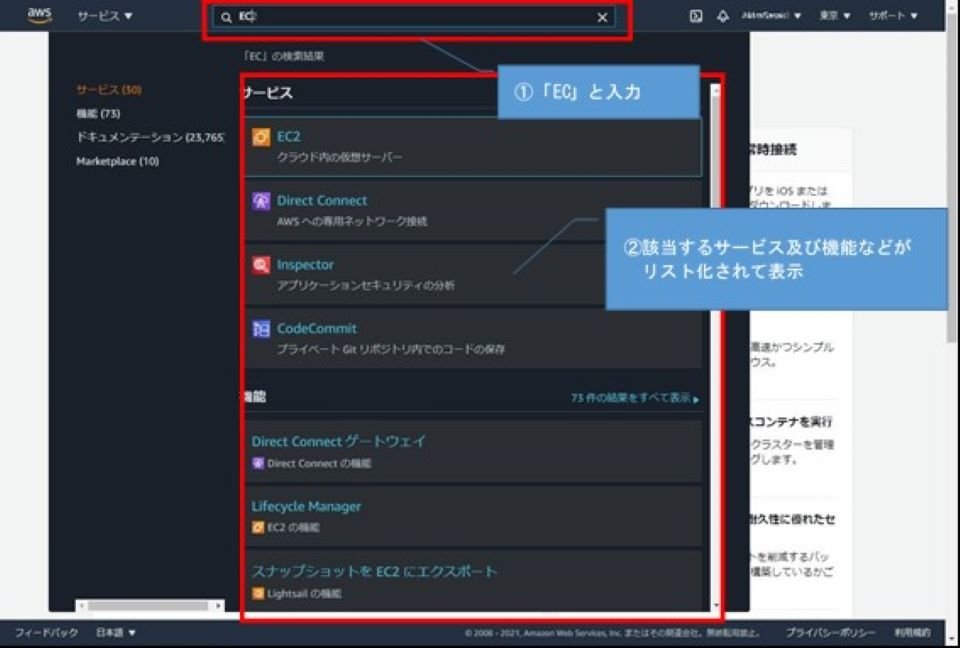960x648 pixels.
Task: Click the AWS への専用ネットワーク接続 text
Action: tap(352, 221)
